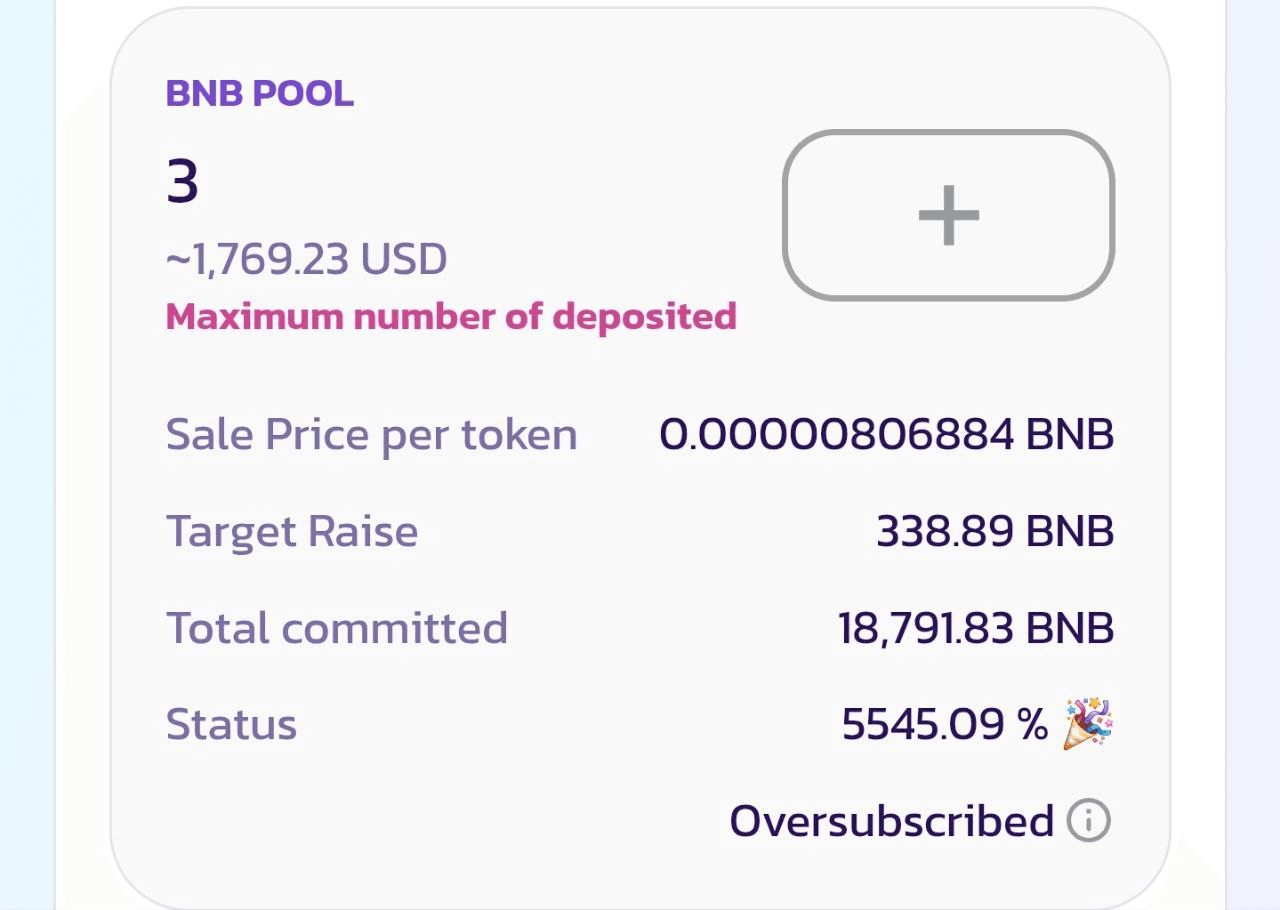
Task: Select the BNB POOL heading
Action: coord(259,93)
